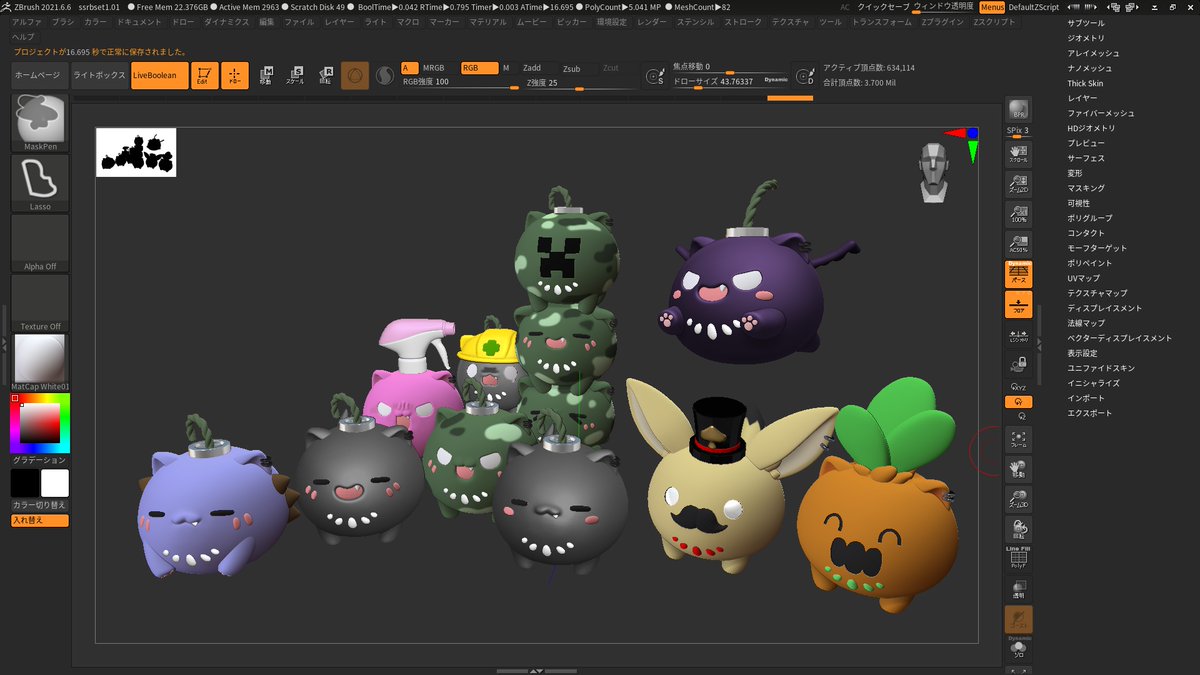Activate the Move (移動) gizmo icon
The width and height of the screenshot is (1200, 675).
(266, 76)
